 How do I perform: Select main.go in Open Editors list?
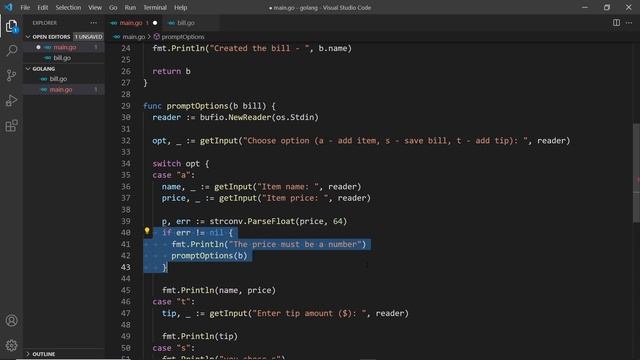coord(64,47)
